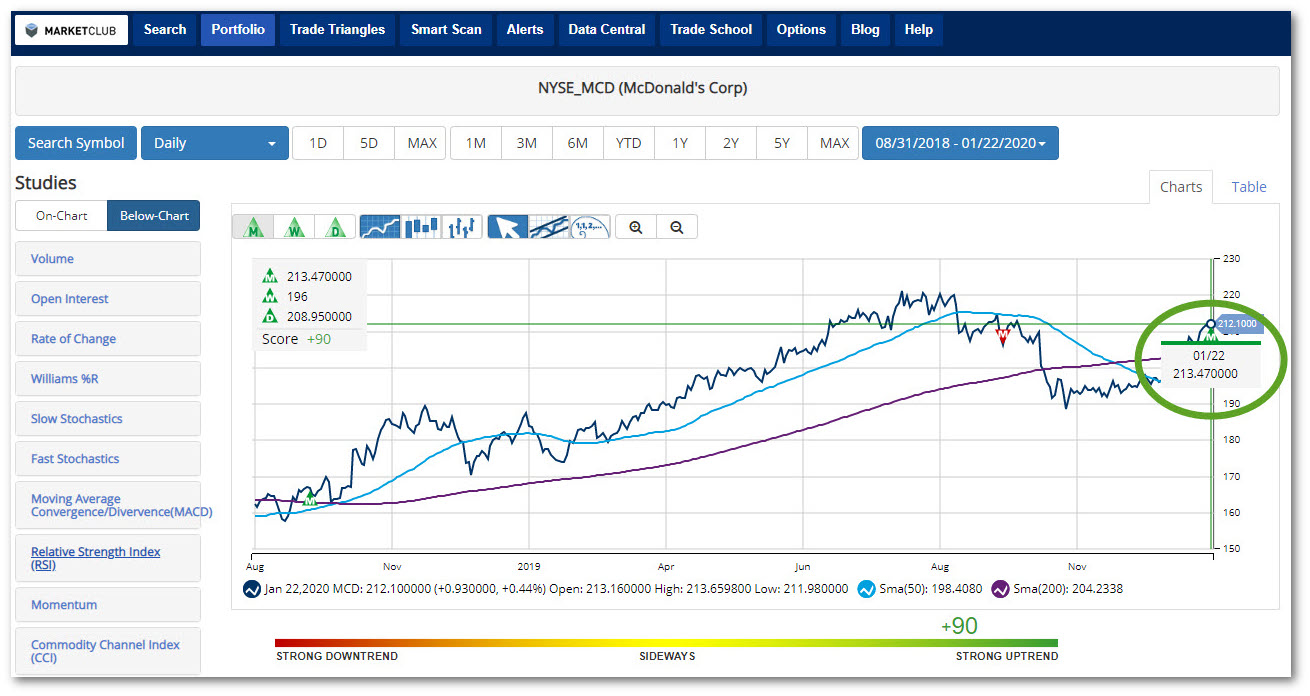Set range to 1M

(x=476, y=143)
